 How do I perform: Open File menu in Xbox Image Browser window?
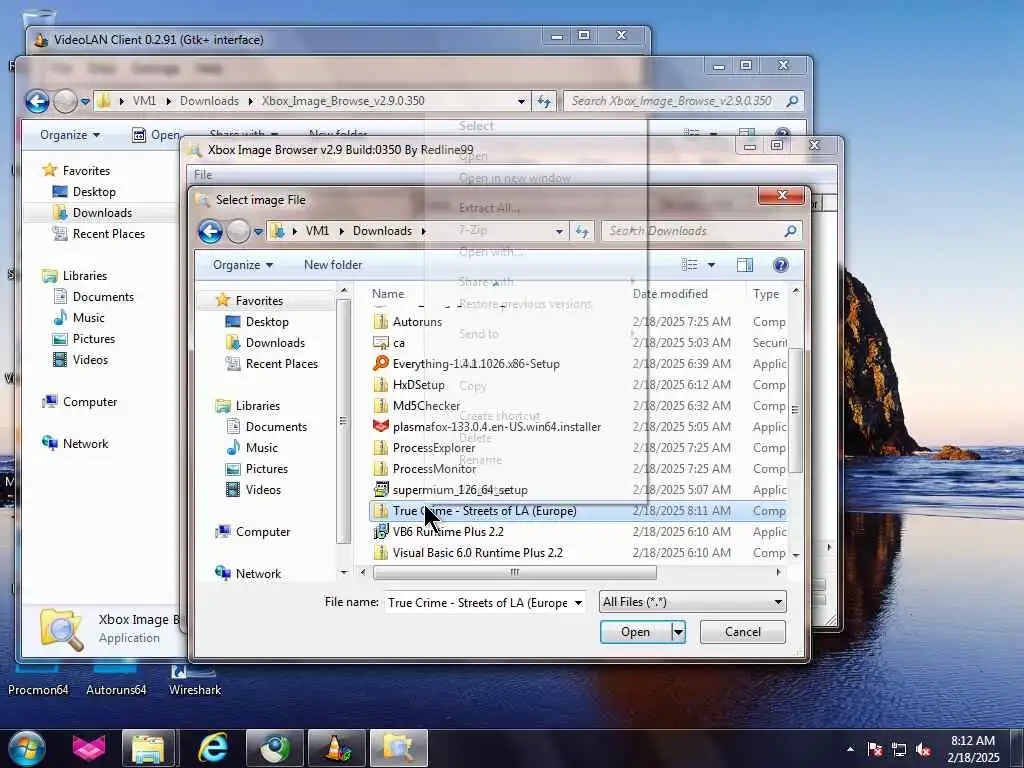click(203, 174)
